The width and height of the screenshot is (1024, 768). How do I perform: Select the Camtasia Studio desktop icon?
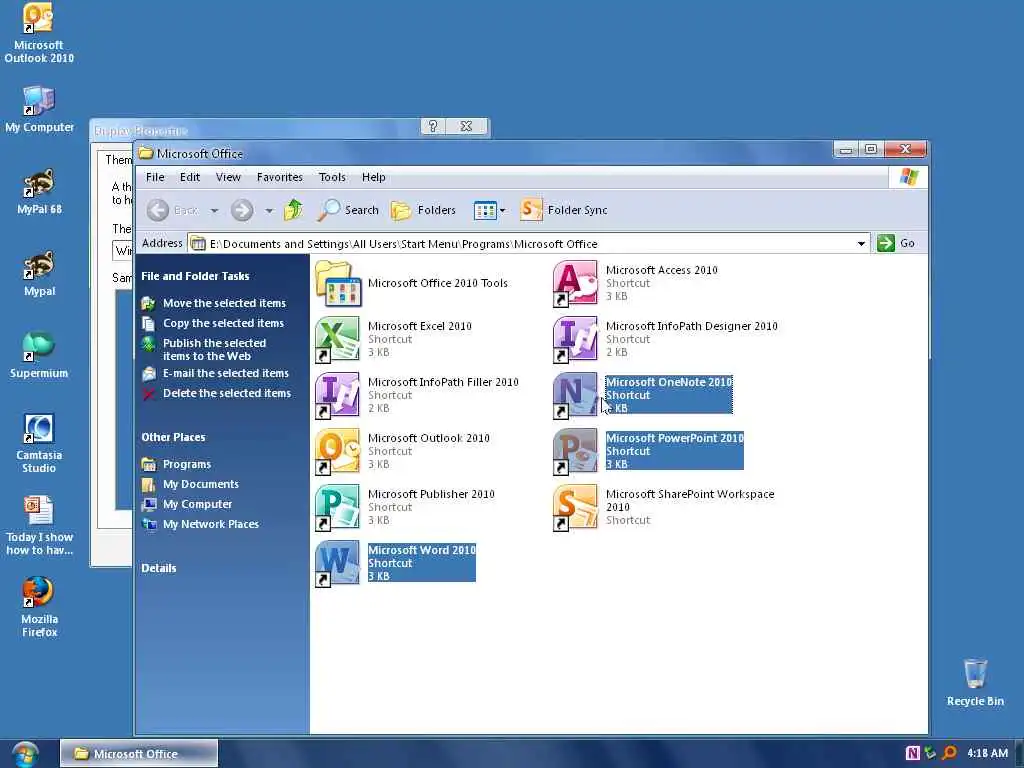39,444
